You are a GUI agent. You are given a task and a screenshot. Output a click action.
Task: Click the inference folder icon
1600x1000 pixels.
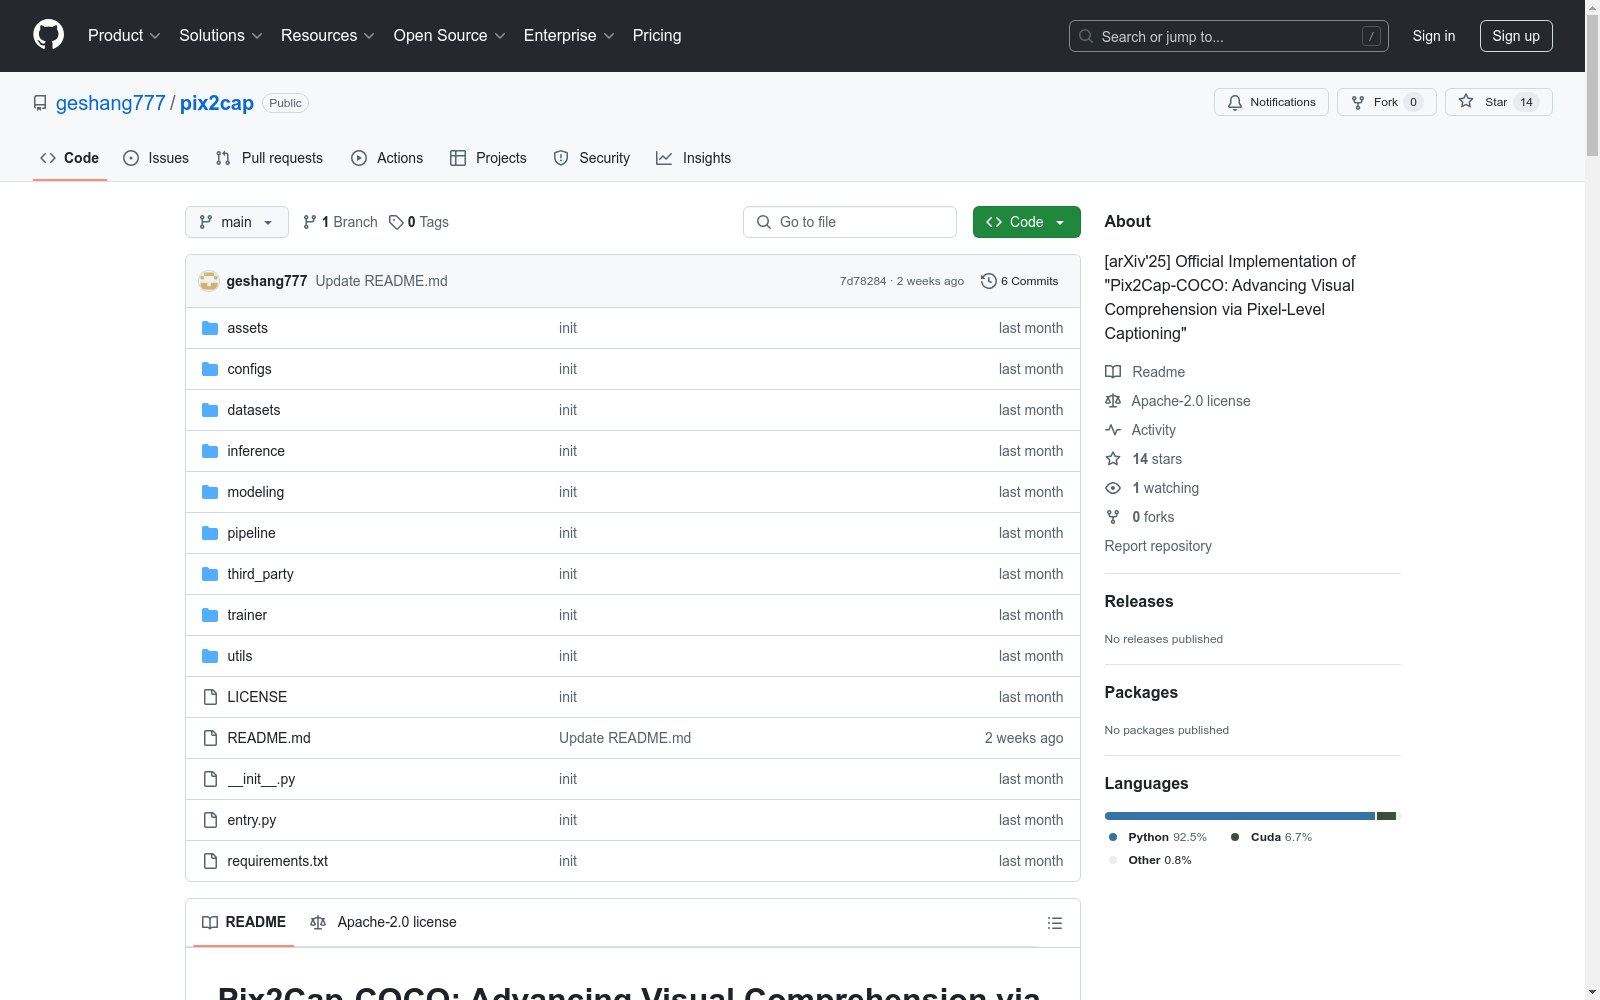point(210,451)
